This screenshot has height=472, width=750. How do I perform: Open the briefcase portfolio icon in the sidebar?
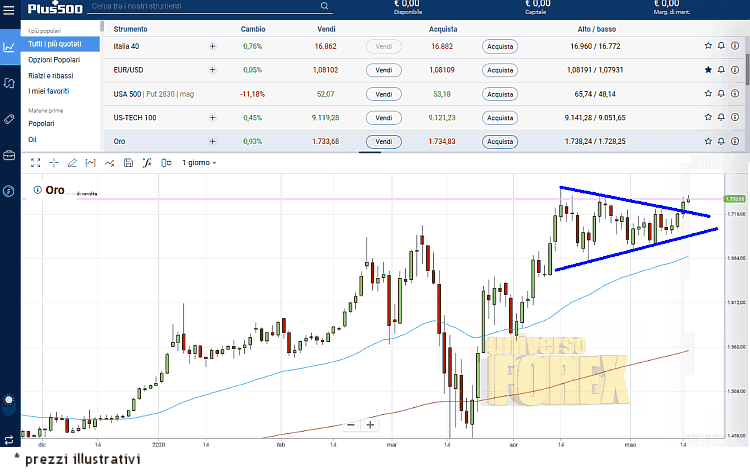coord(9,155)
